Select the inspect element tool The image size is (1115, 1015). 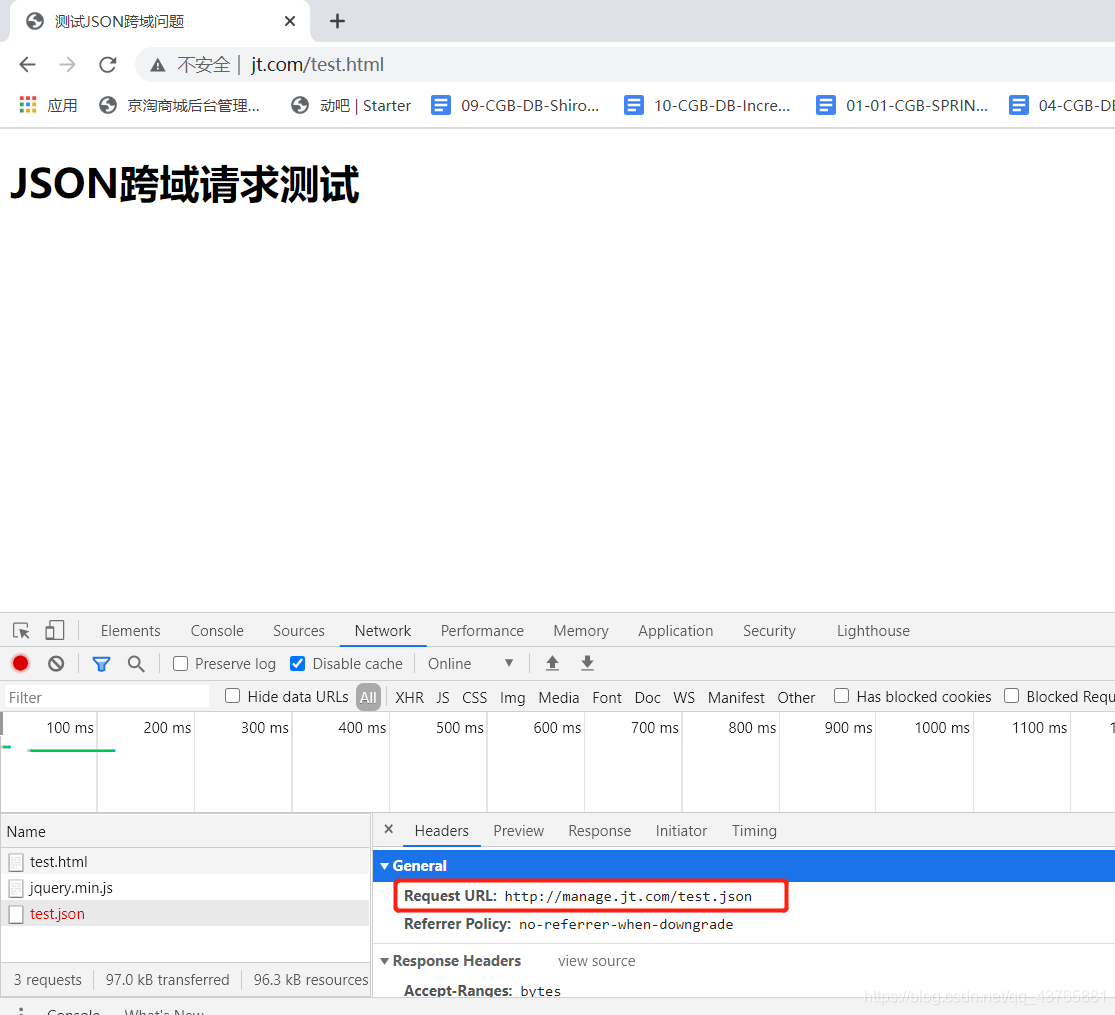coord(21,630)
